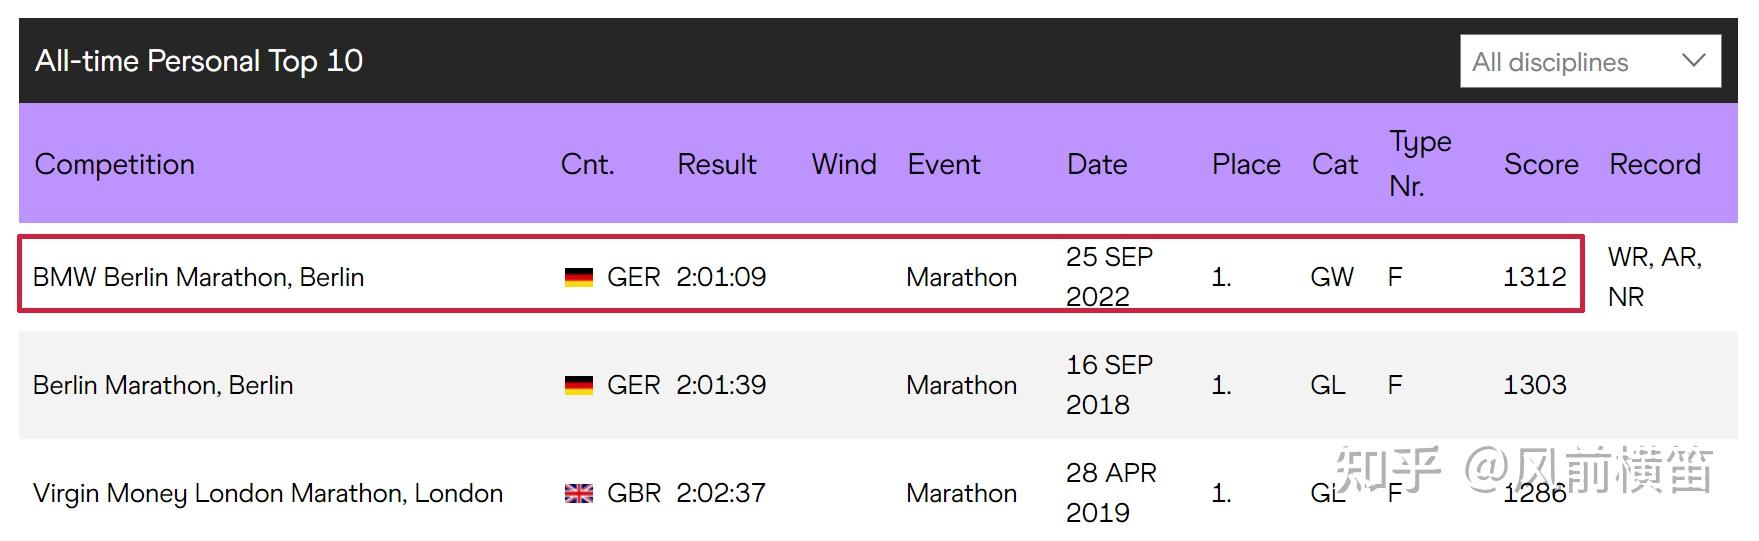Sort by Competition column header
Viewport: 1759px width, 541px height.
[115, 164]
